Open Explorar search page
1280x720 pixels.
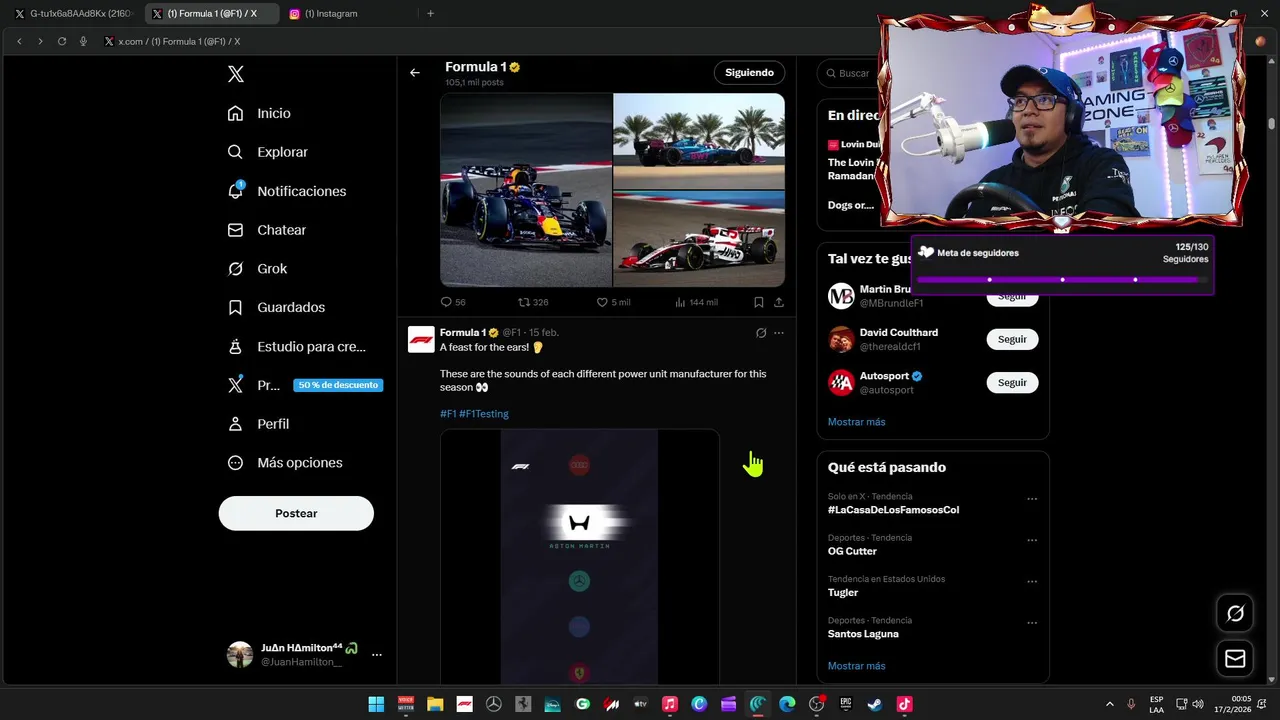click(267, 152)
